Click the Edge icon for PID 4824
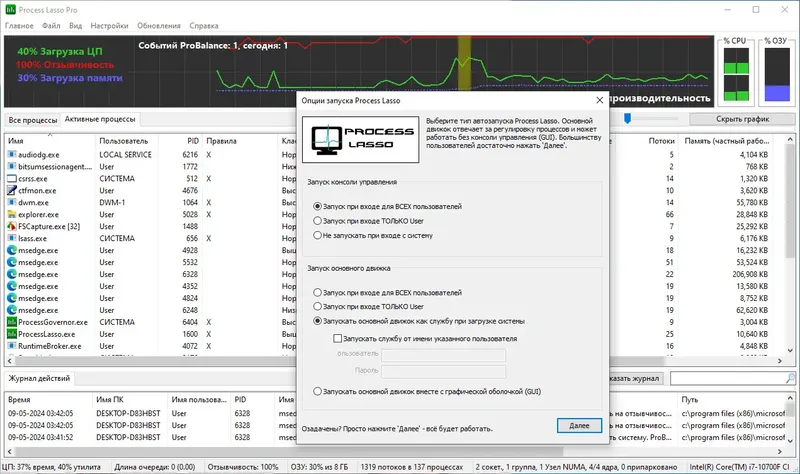800x474 pixels. (12, 298)
